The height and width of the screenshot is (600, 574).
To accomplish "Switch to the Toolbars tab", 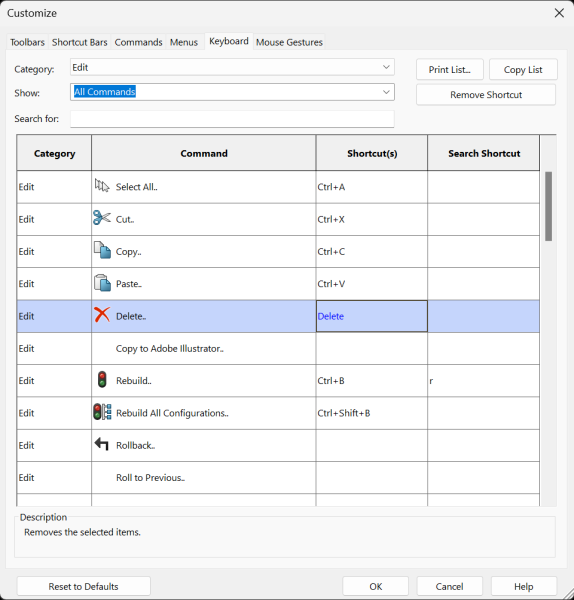I will pos(27,42).
